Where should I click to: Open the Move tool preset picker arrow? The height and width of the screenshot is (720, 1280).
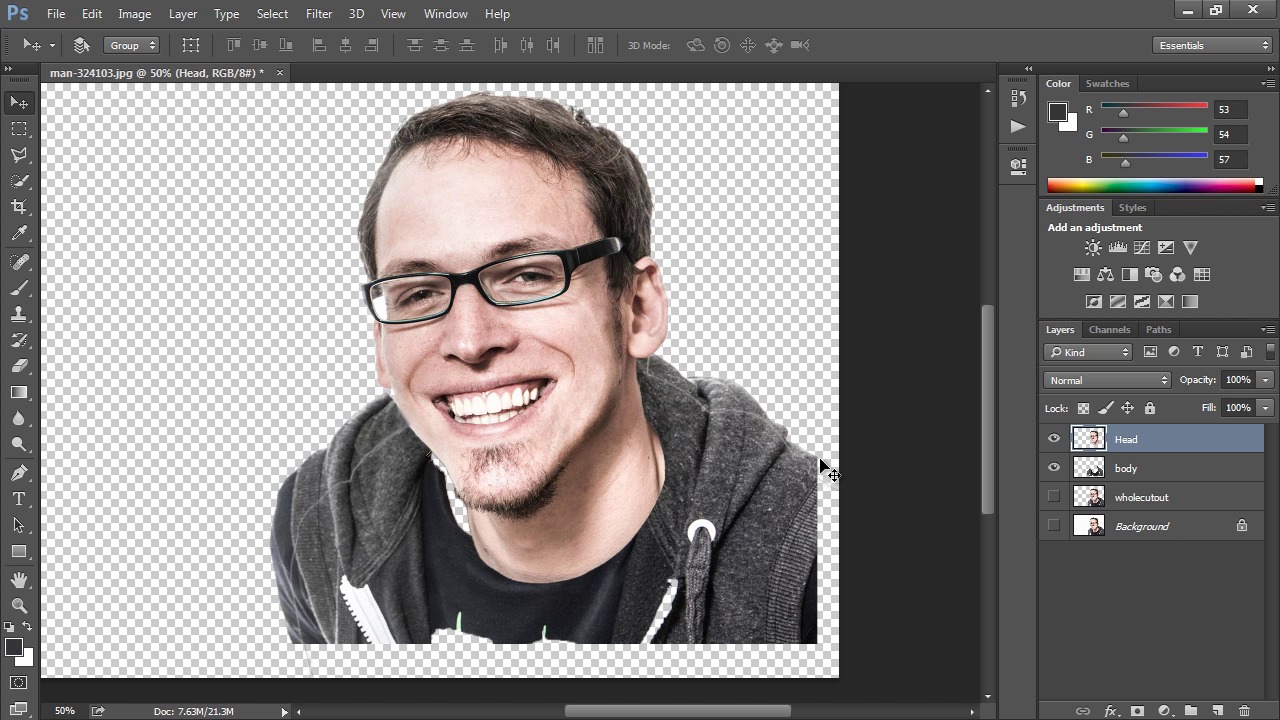pyautogui.click(x=52, y=45)
